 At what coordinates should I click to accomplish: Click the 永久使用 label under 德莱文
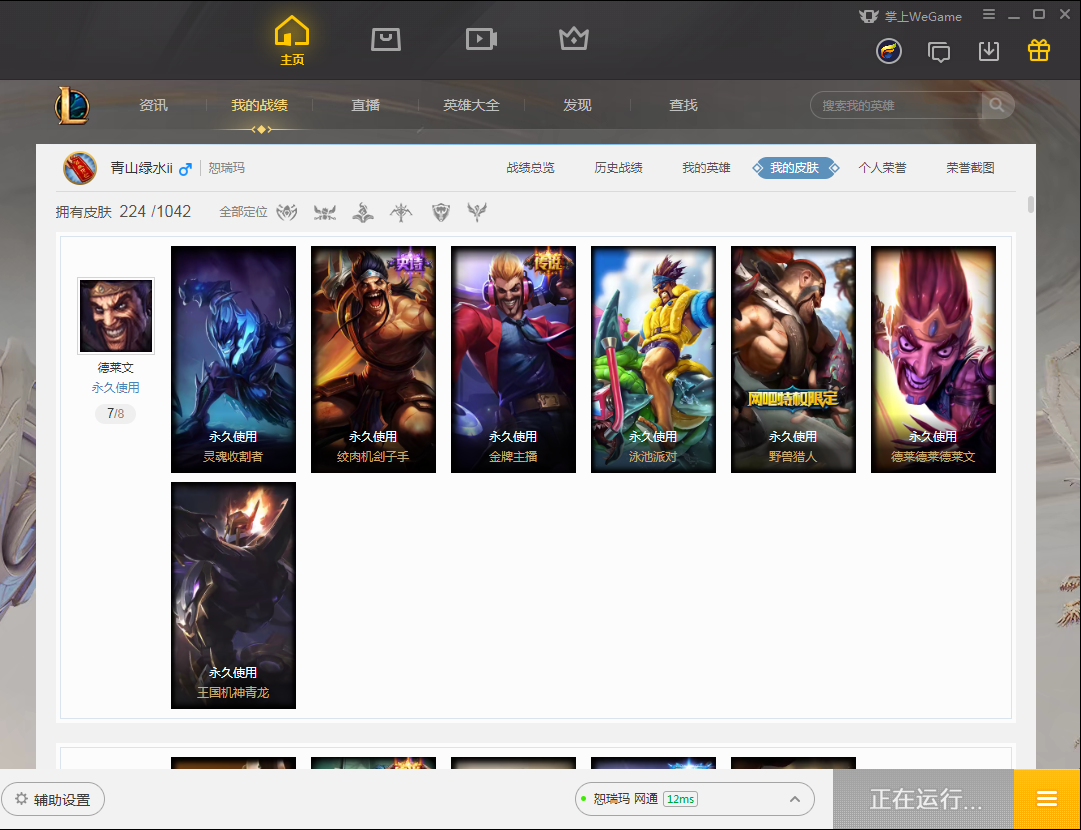(x=115, y=387)
